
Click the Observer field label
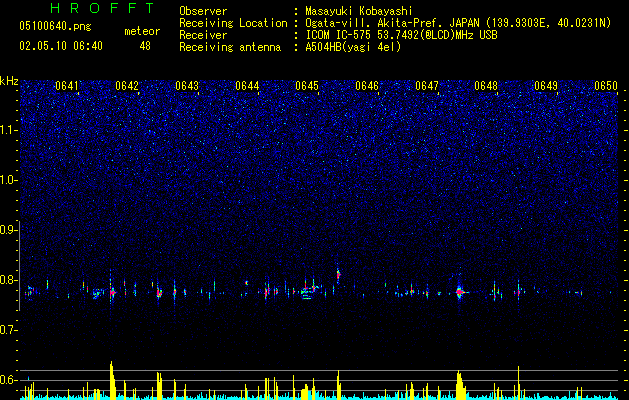click(203, 11)
